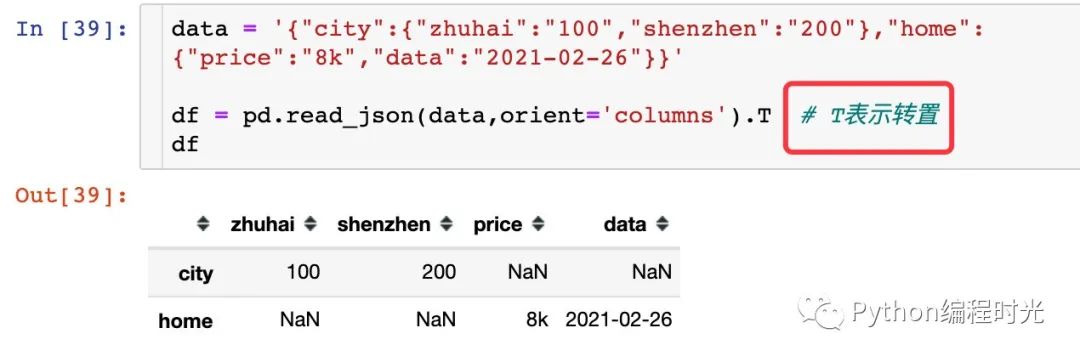
Task: Select the Out[39] output prompt
Action: point(72,195)
